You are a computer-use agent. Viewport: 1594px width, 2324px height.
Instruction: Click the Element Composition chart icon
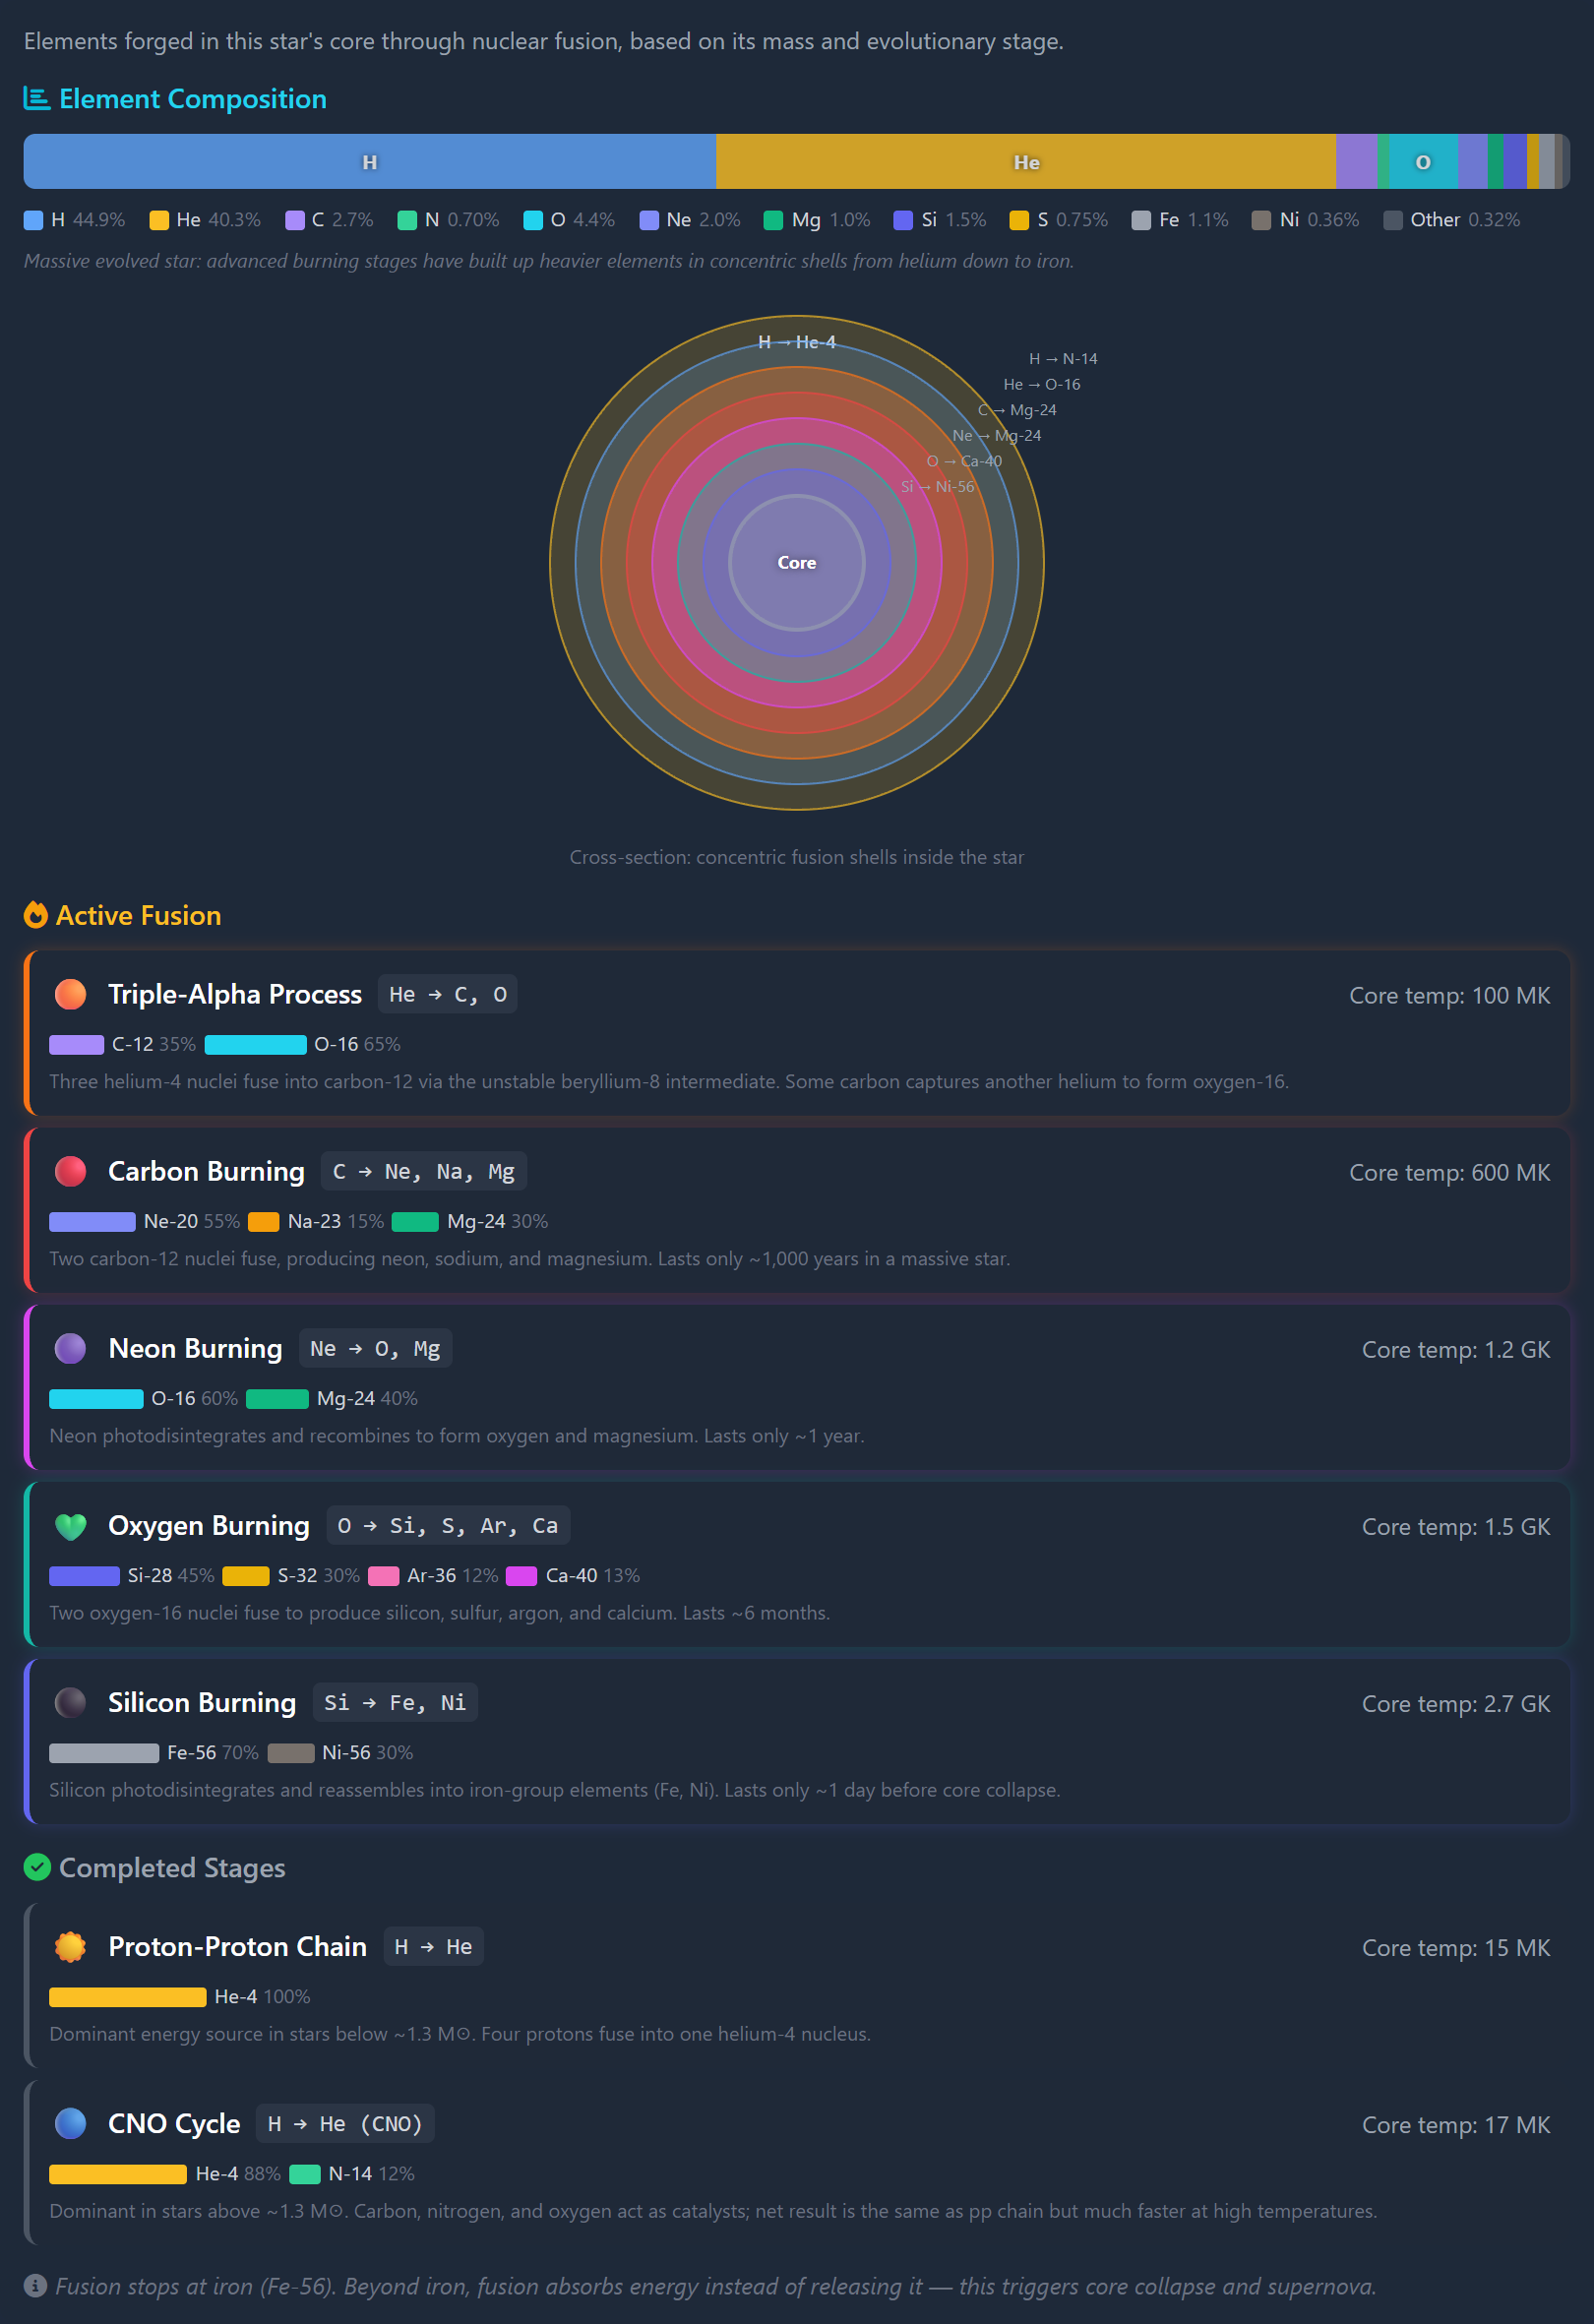point(36,99)
